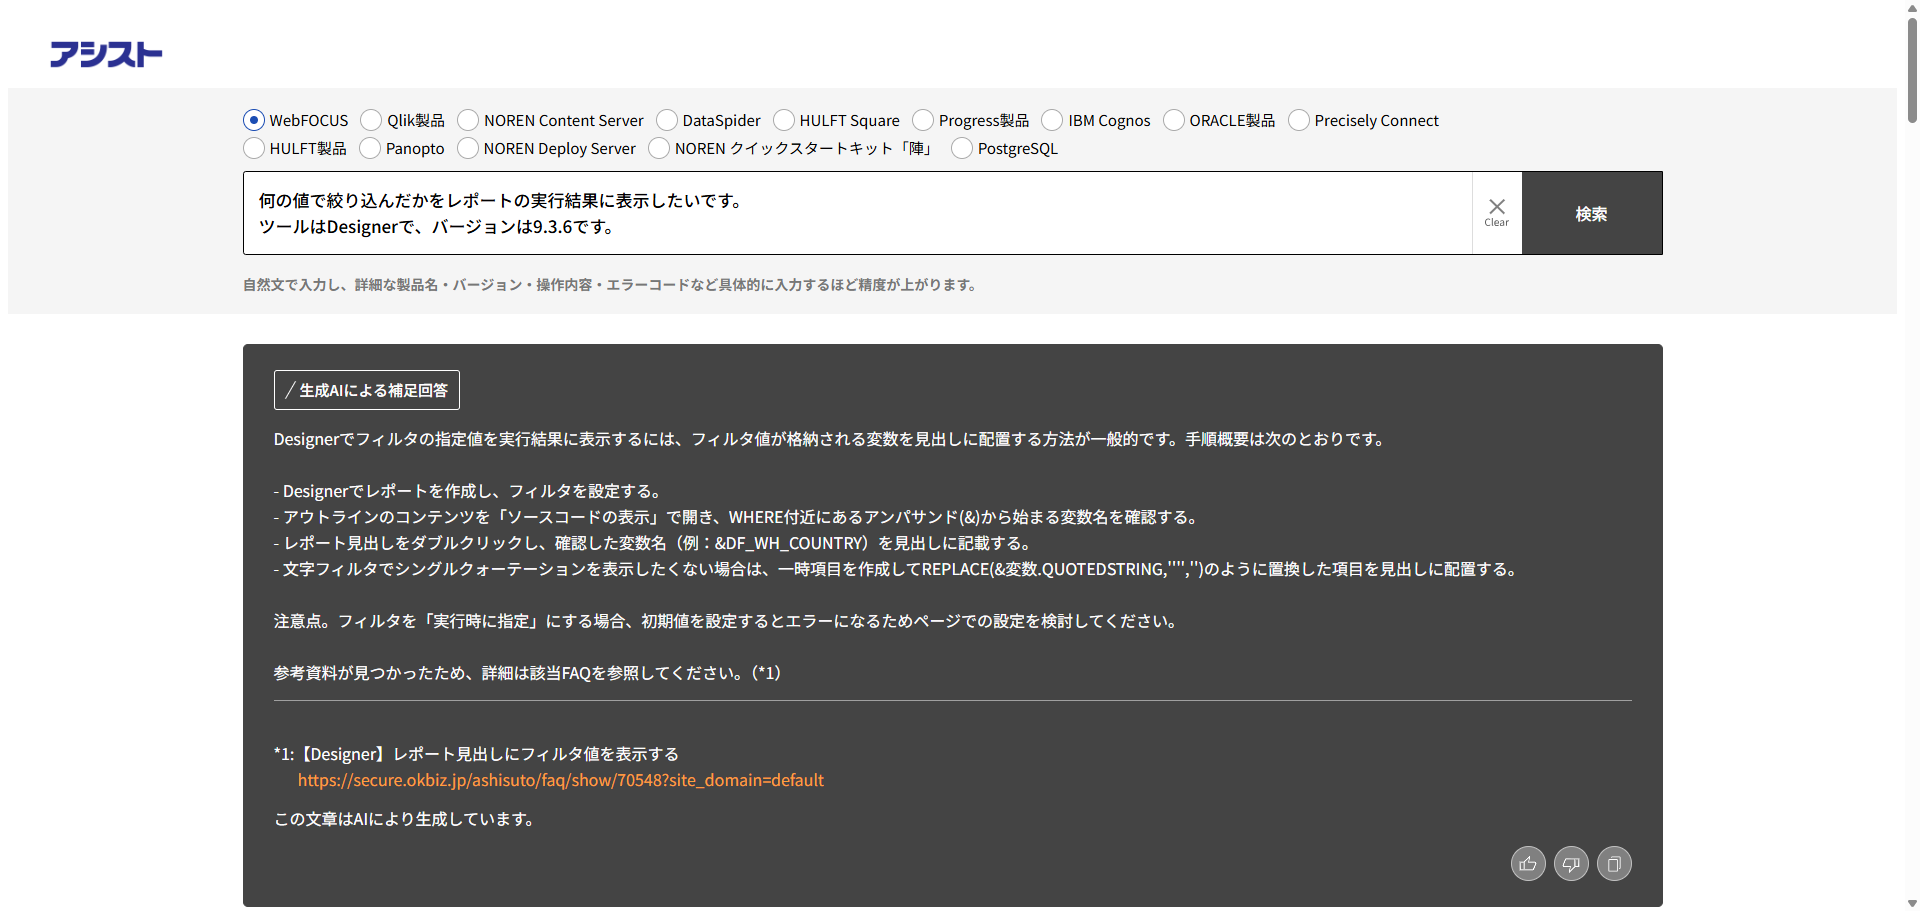
Task: Copy the AI answer to clipboard
Action: 1614,864
